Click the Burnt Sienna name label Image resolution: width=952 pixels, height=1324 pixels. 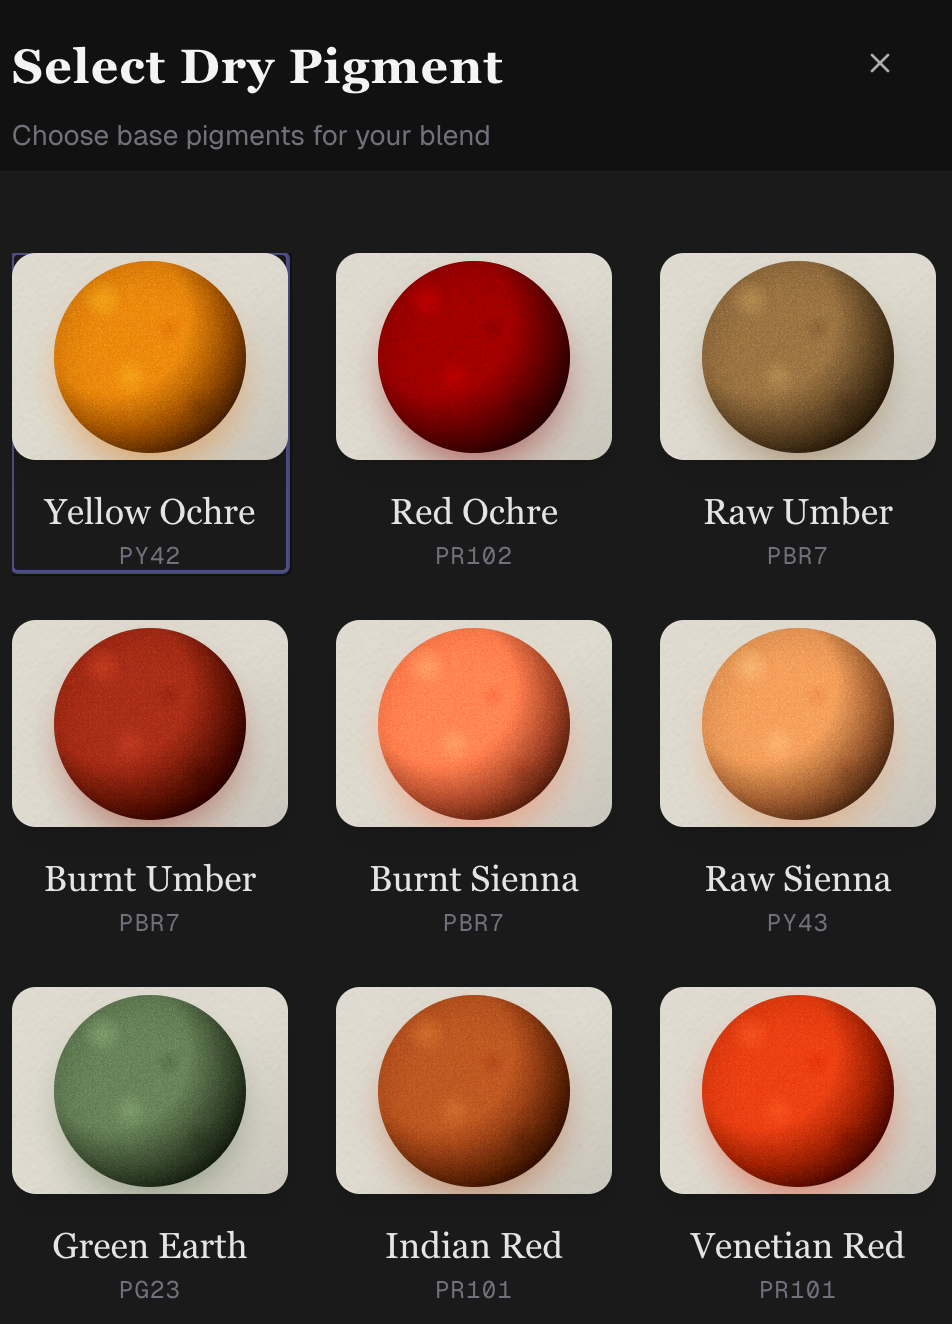pos(474,879)
